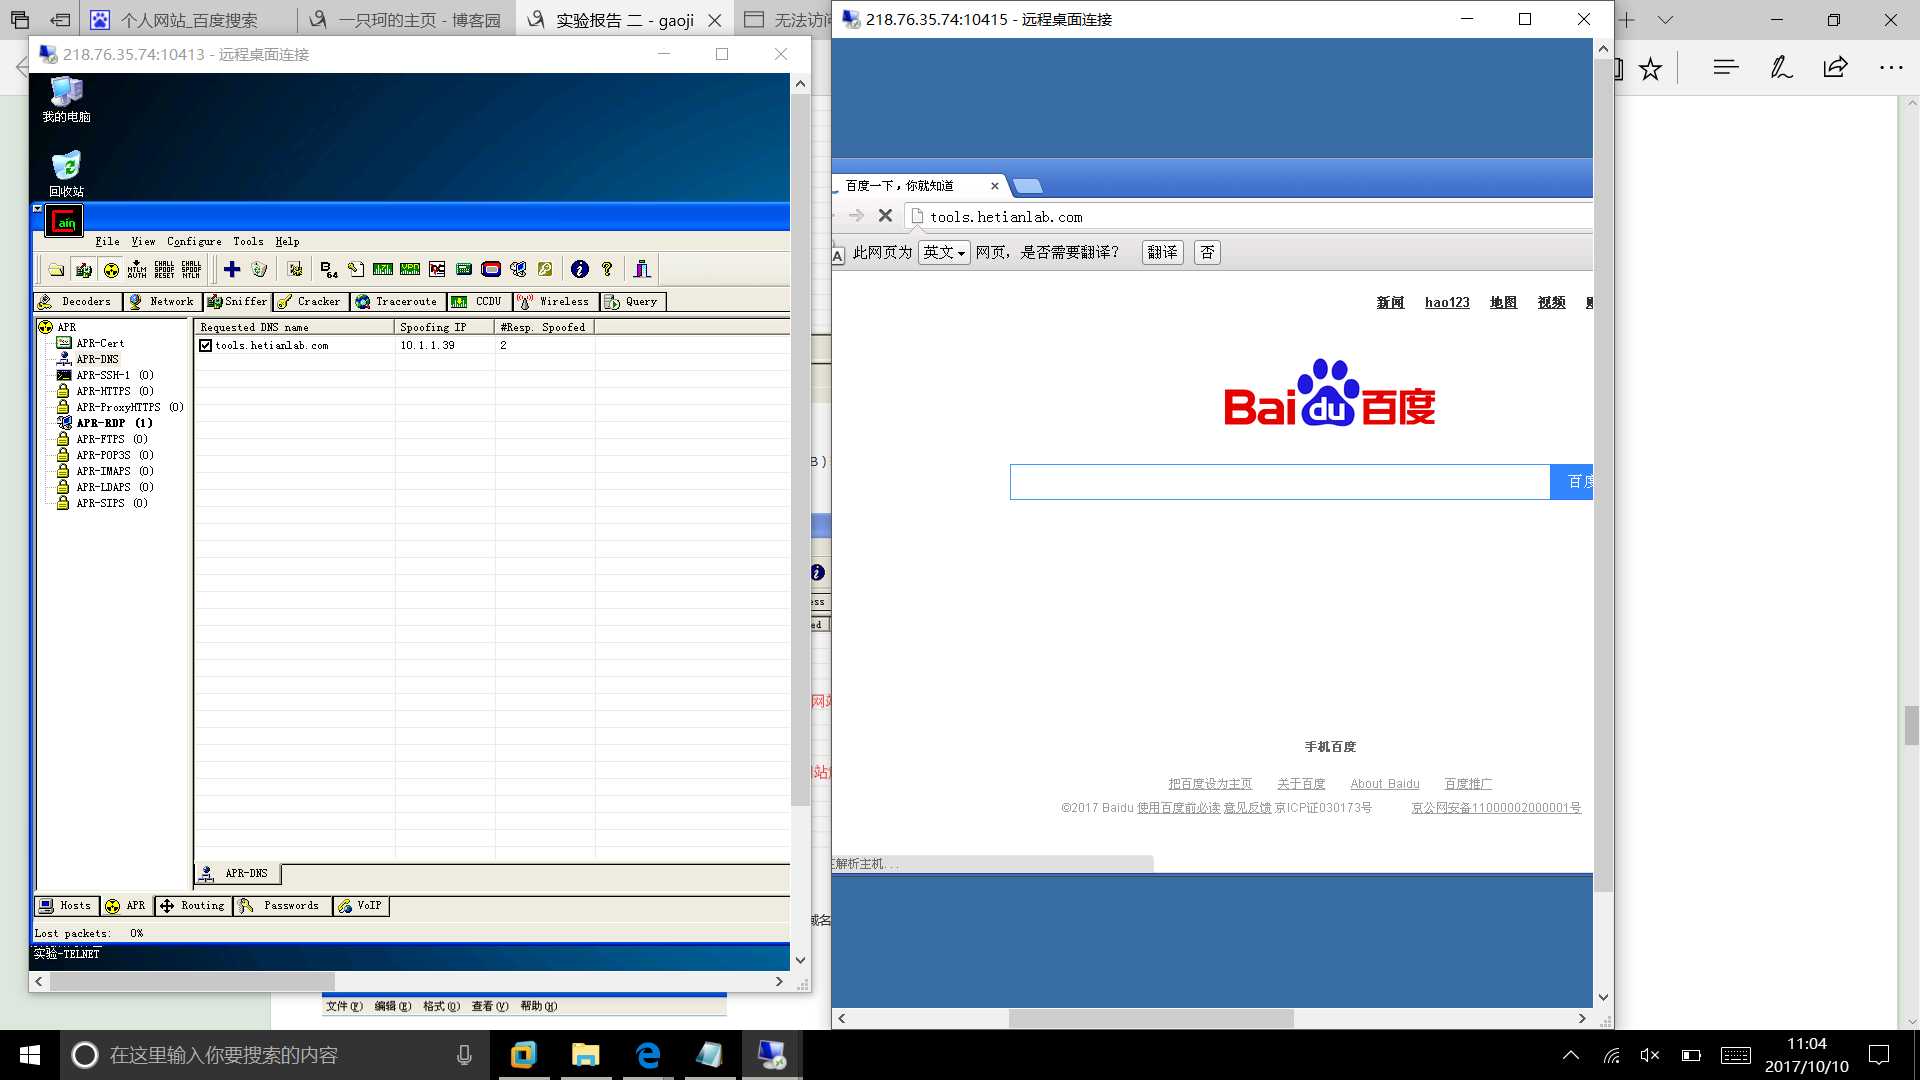The width and height of the screenshot is (1920, 1080).
Task: Switch to Query tab
Action: (632, 301)
